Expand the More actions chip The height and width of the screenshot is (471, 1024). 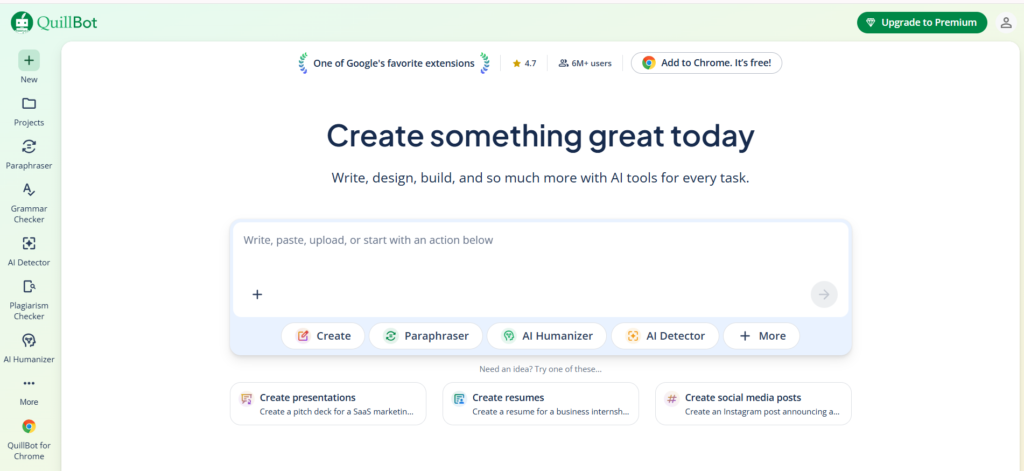[761, 336]
